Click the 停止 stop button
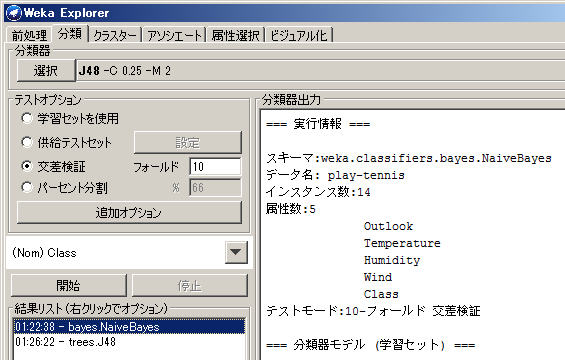 (x=190, y=285)
